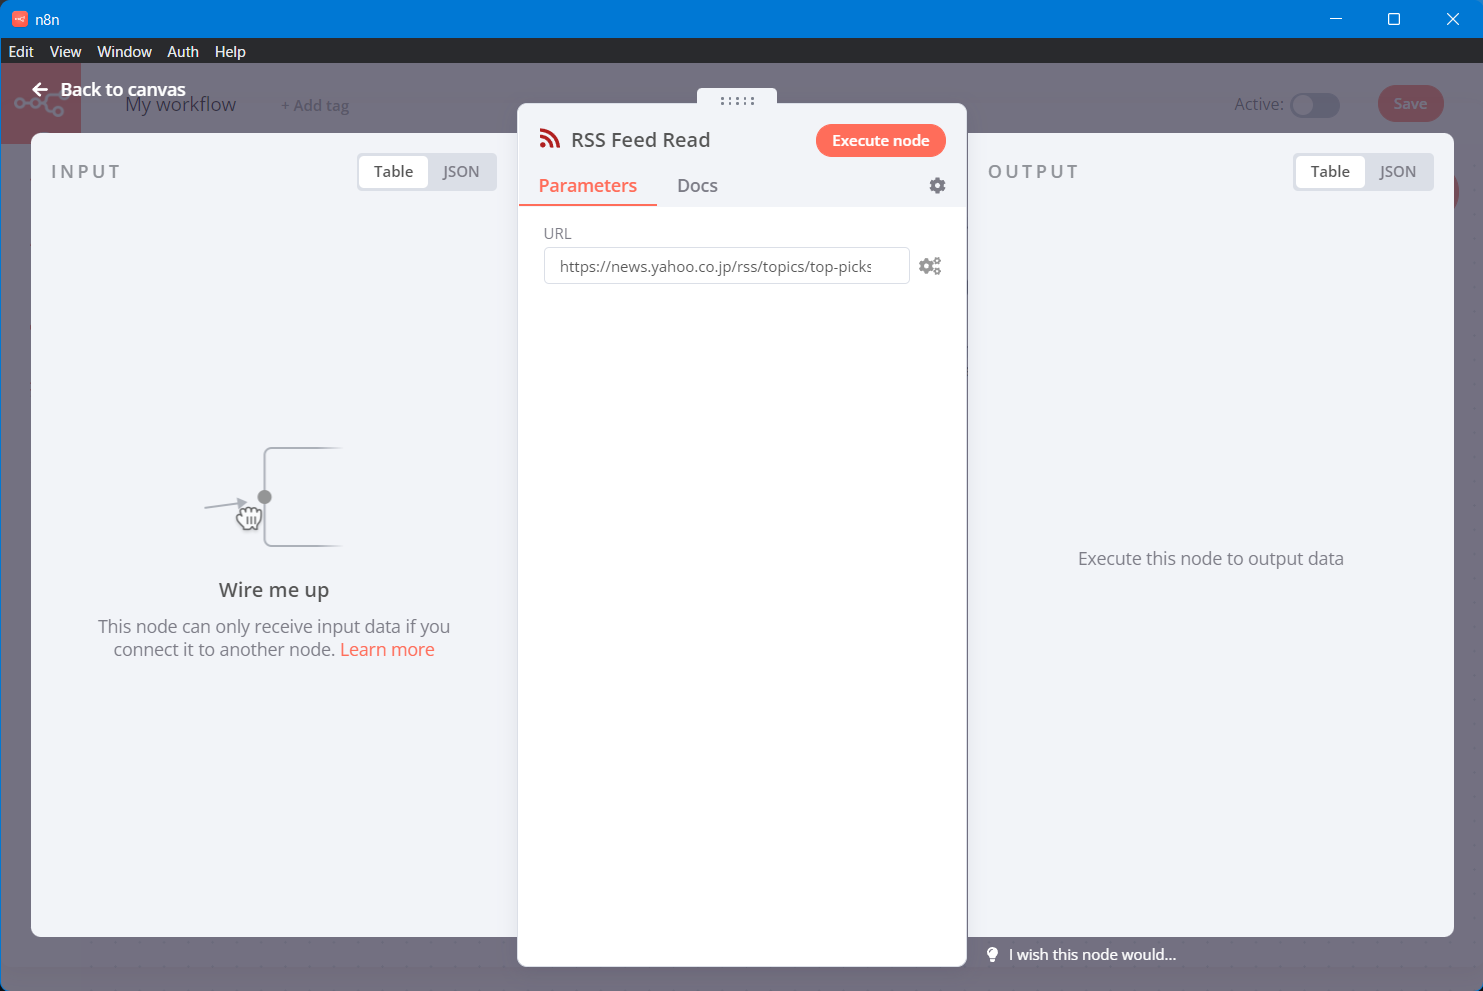The width and height of the screenshot is (1483, 991).
Task: Open the Window menu
Action: point(124,52)
